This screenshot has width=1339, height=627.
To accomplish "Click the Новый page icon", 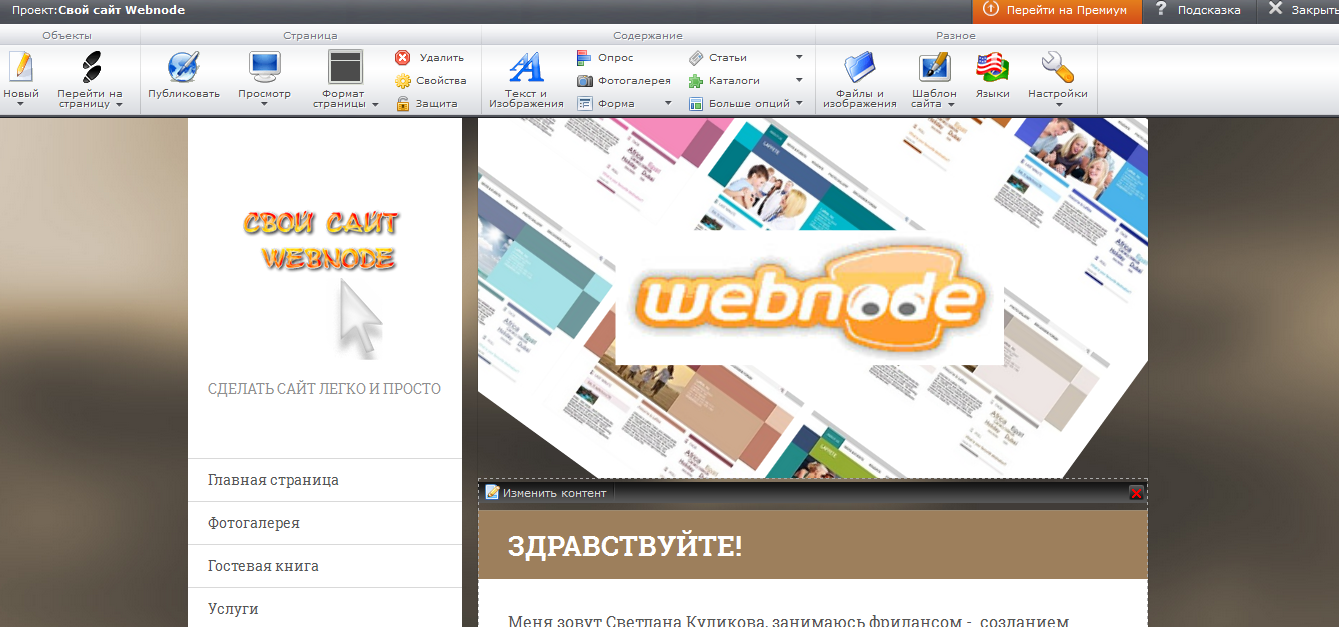I will 20,67.
